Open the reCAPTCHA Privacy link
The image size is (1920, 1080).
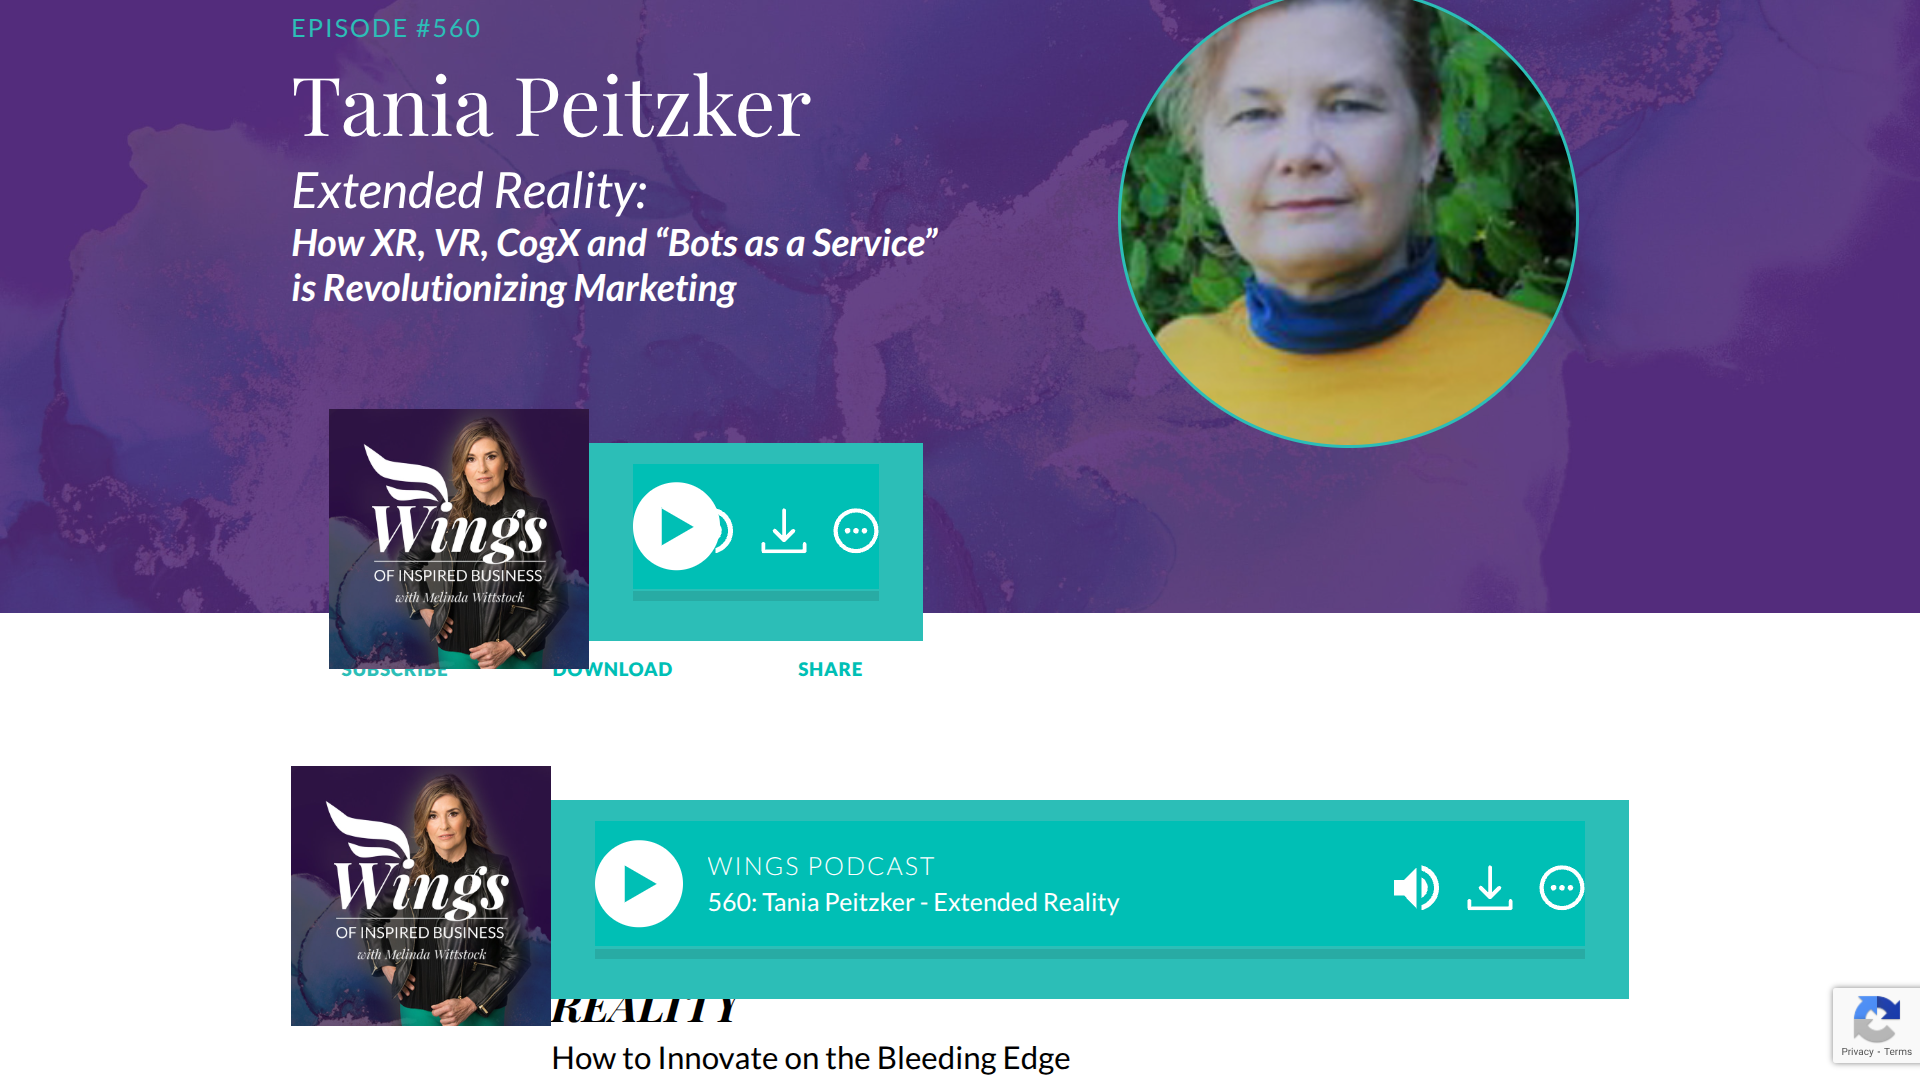(1857, 1052)
